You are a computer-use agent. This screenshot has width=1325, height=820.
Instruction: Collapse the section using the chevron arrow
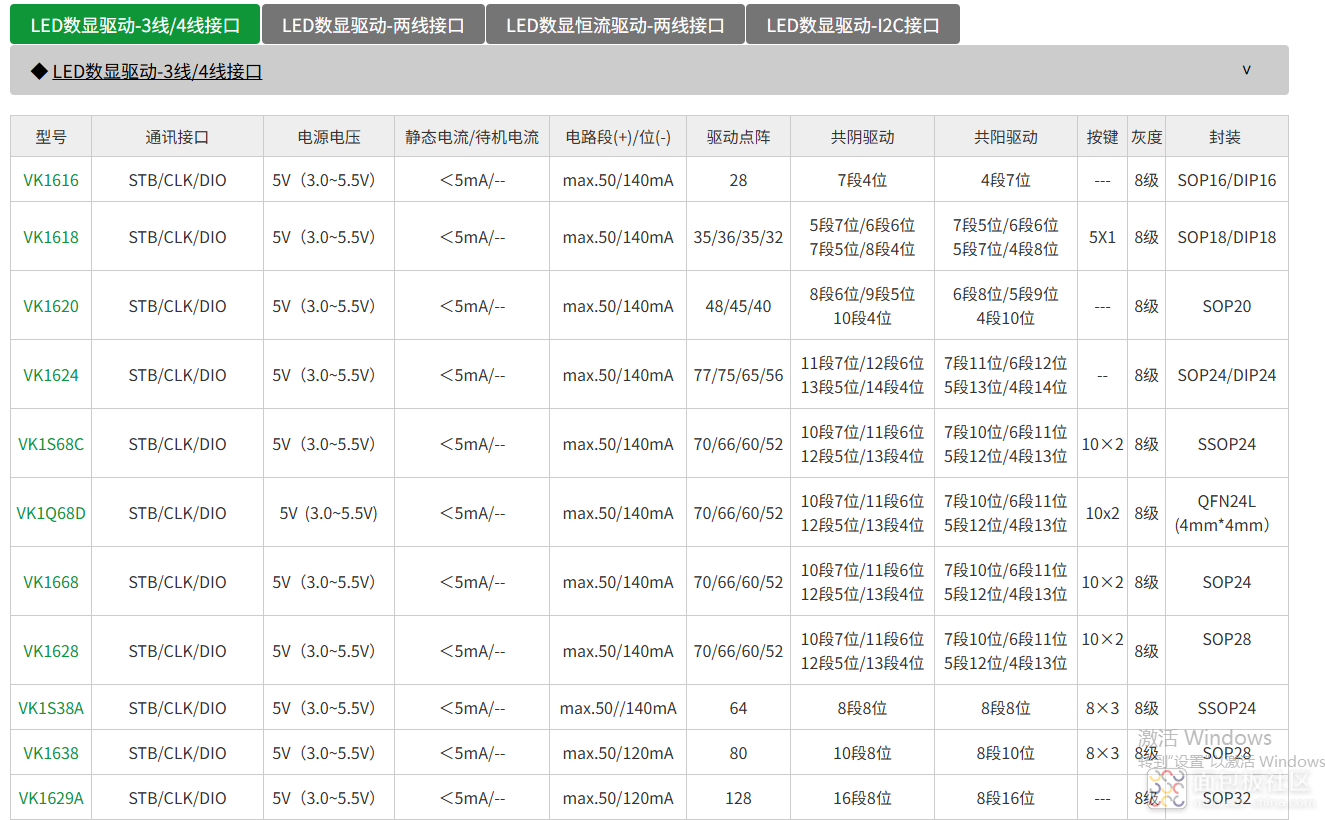pos(1246,70)
